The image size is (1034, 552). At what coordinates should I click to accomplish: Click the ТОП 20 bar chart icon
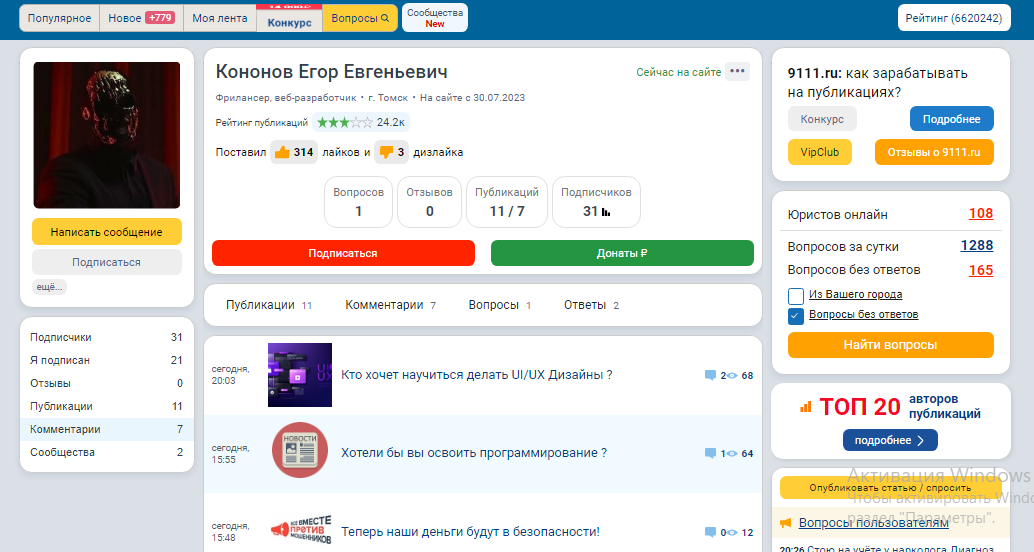[x=805, y=407]
